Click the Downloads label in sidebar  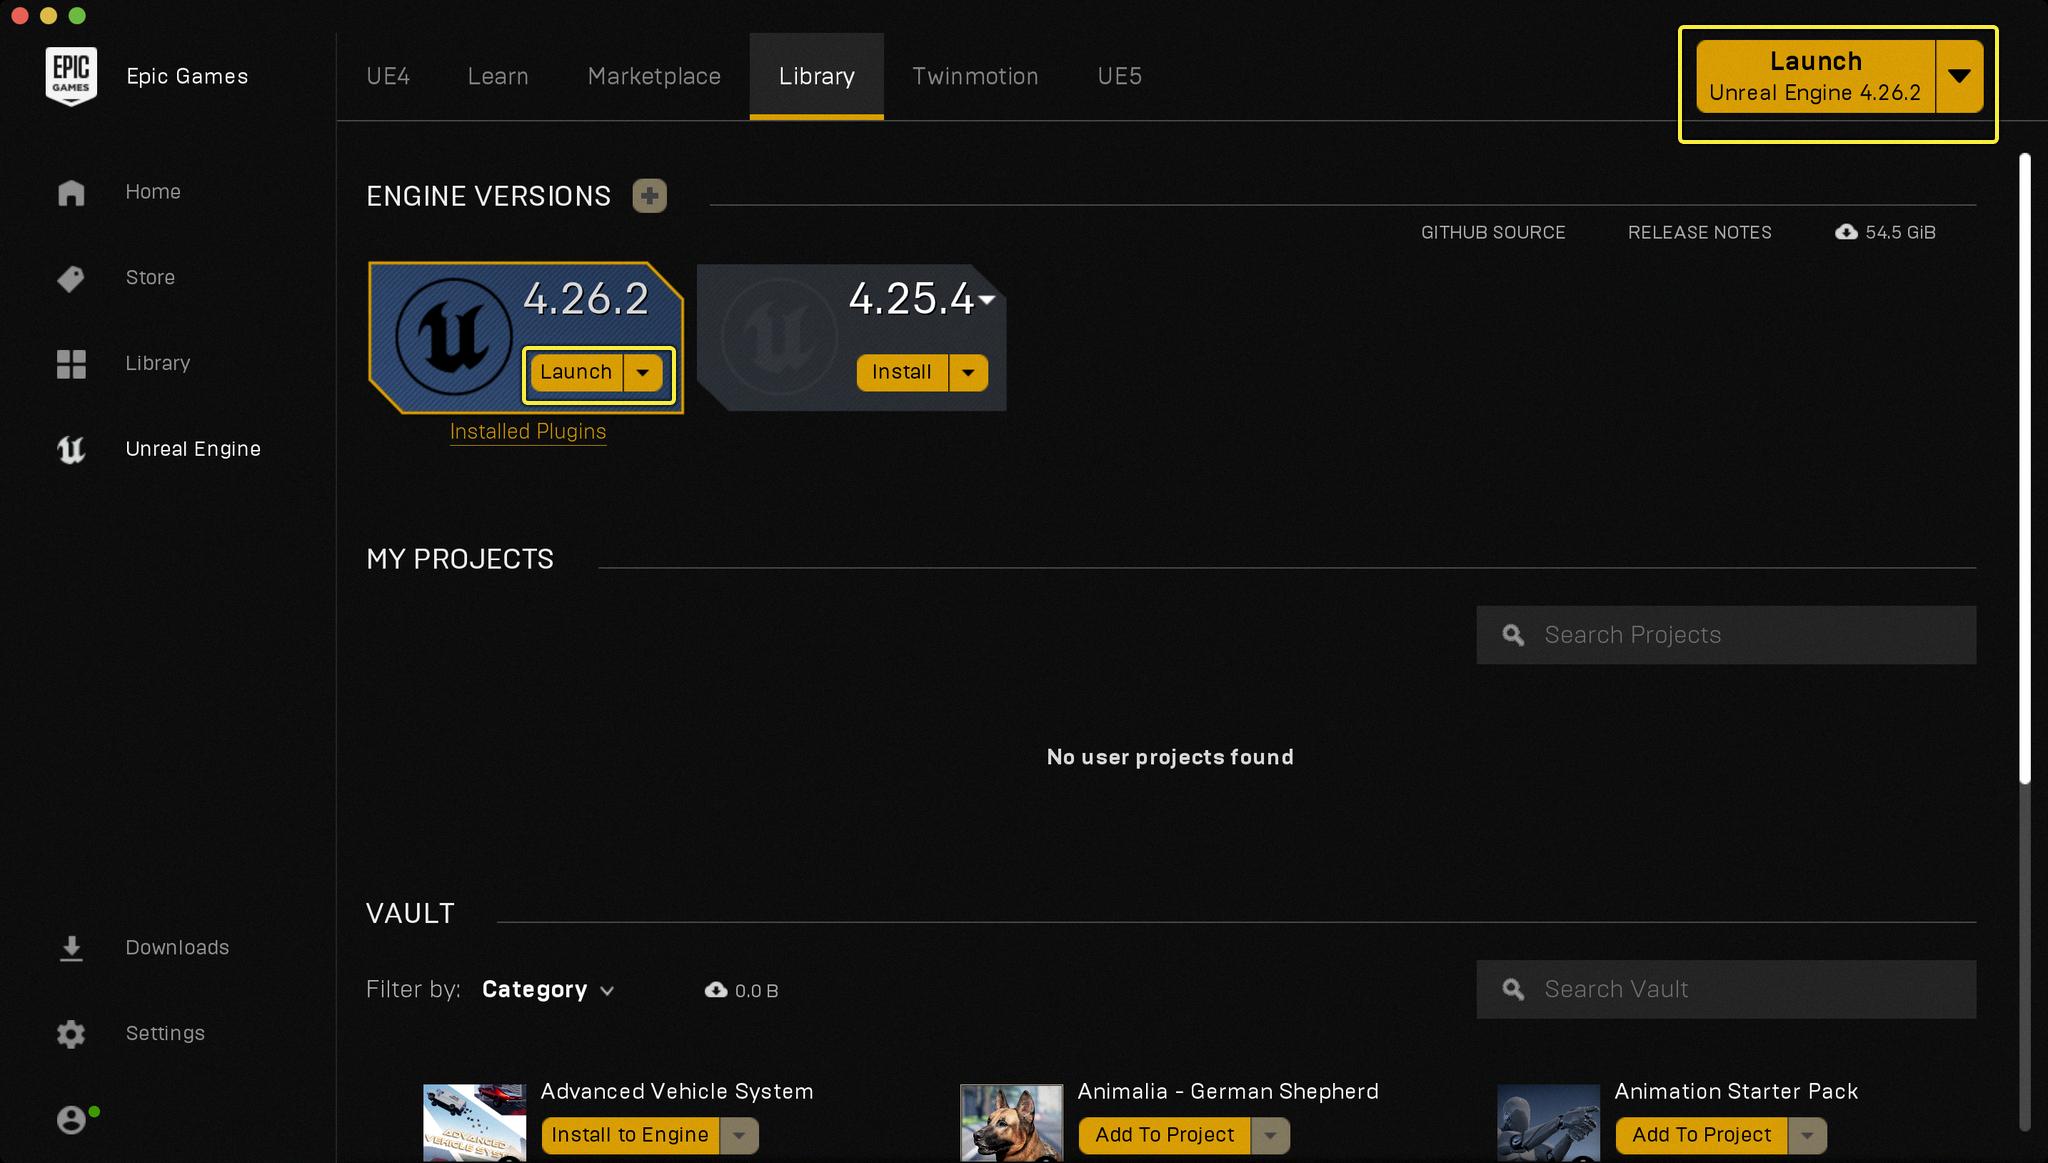tap(177, 948)
